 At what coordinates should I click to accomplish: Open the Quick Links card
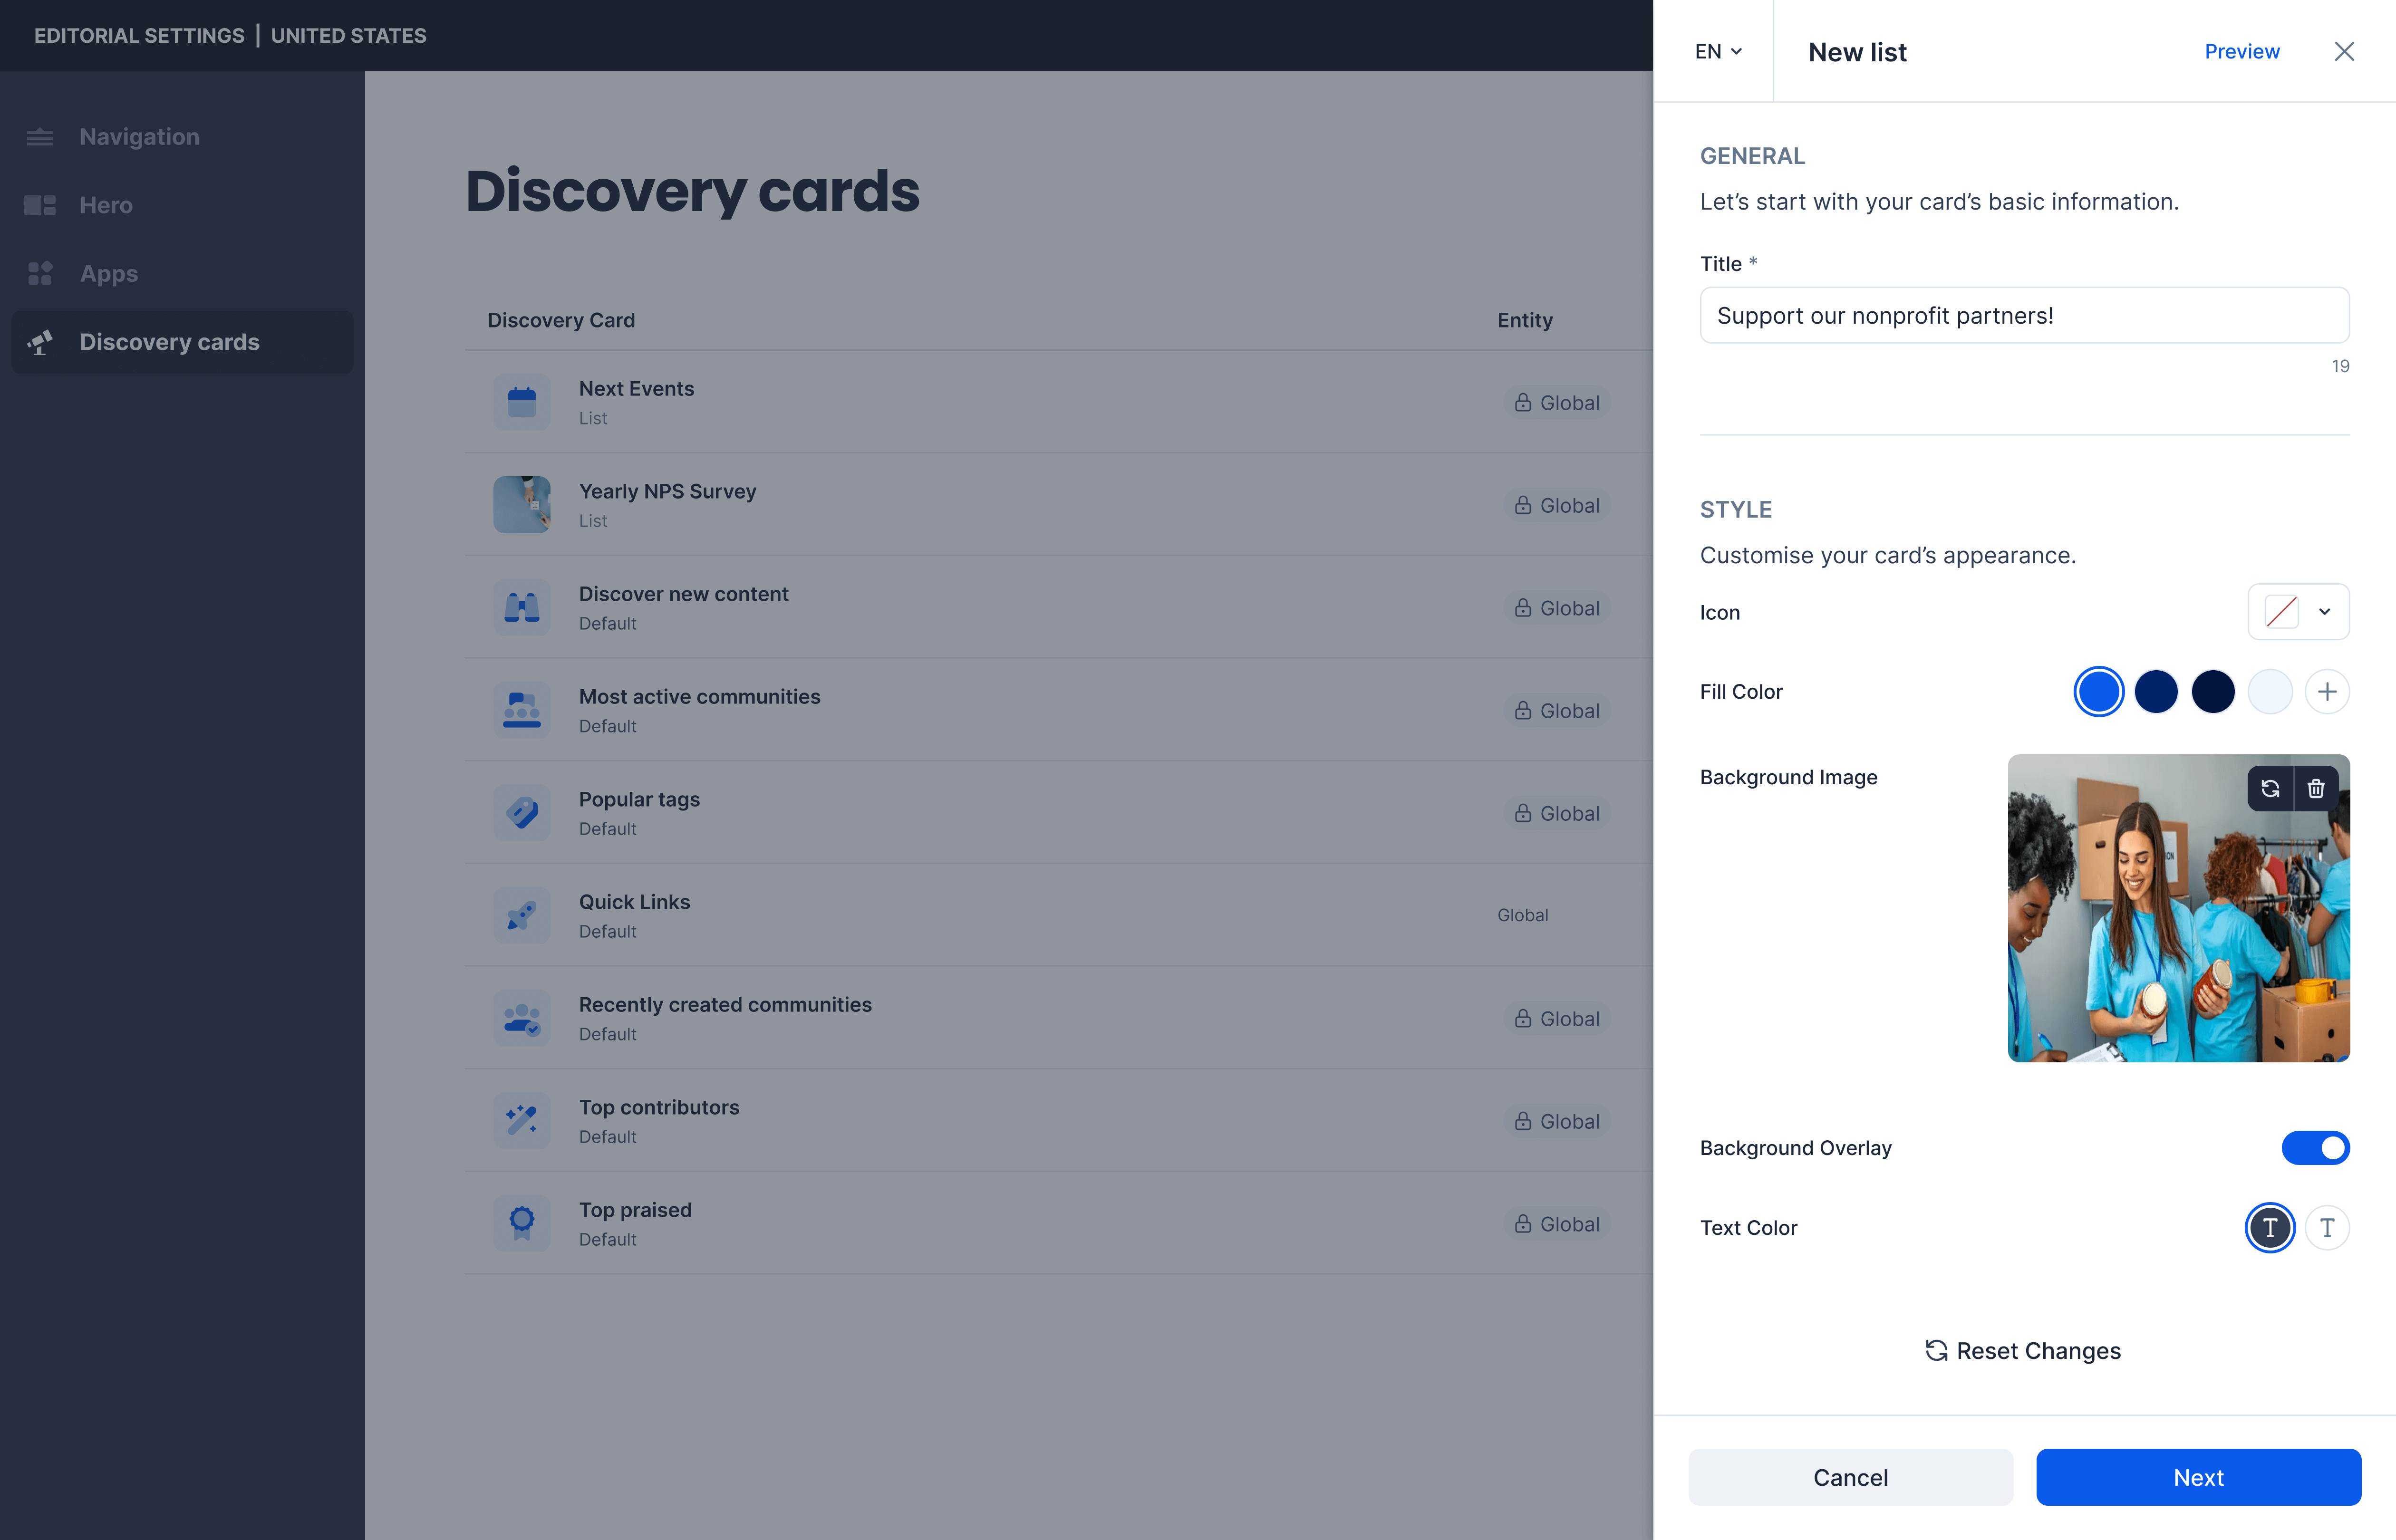tap(1058, 915)
